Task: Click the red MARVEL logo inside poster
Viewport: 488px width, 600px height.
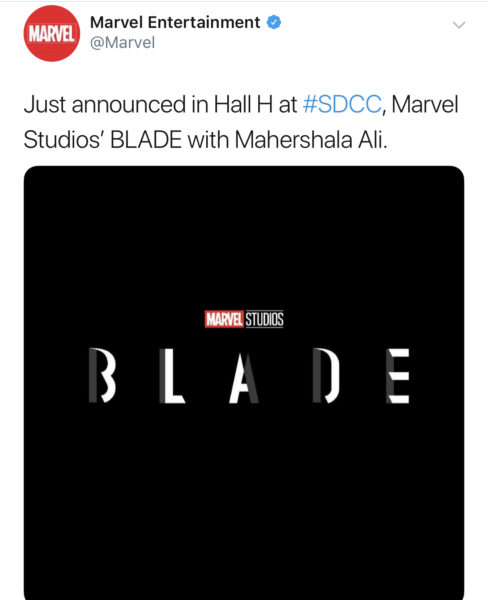Action: pos(224,319)
